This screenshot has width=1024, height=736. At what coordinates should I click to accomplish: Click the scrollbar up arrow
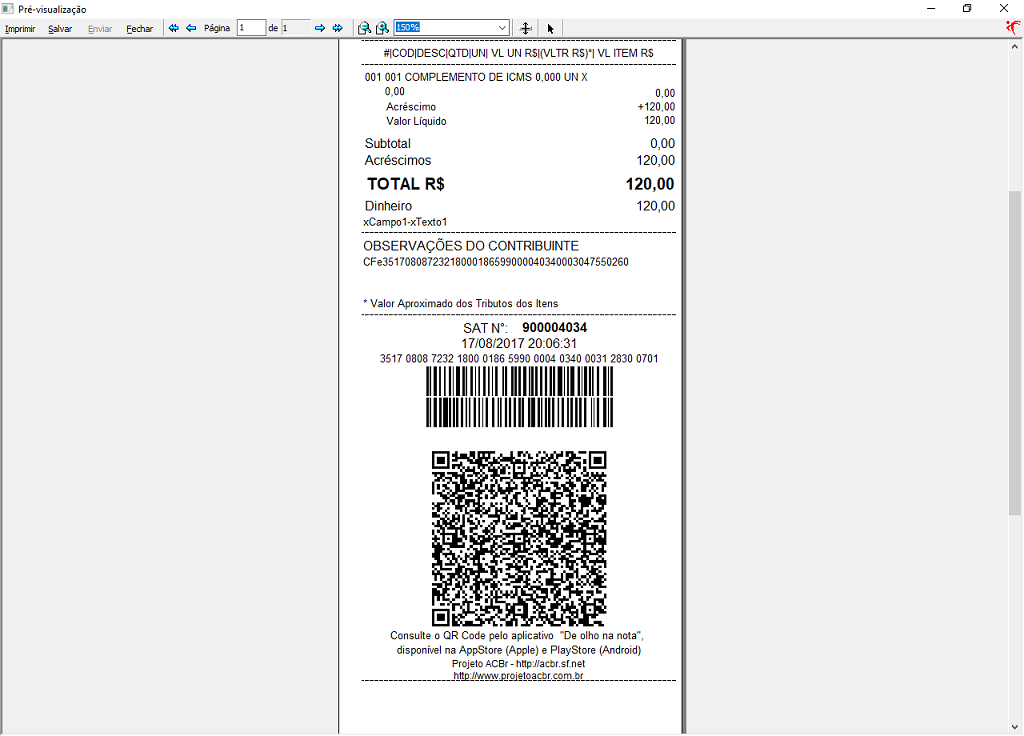[1015, 46]
